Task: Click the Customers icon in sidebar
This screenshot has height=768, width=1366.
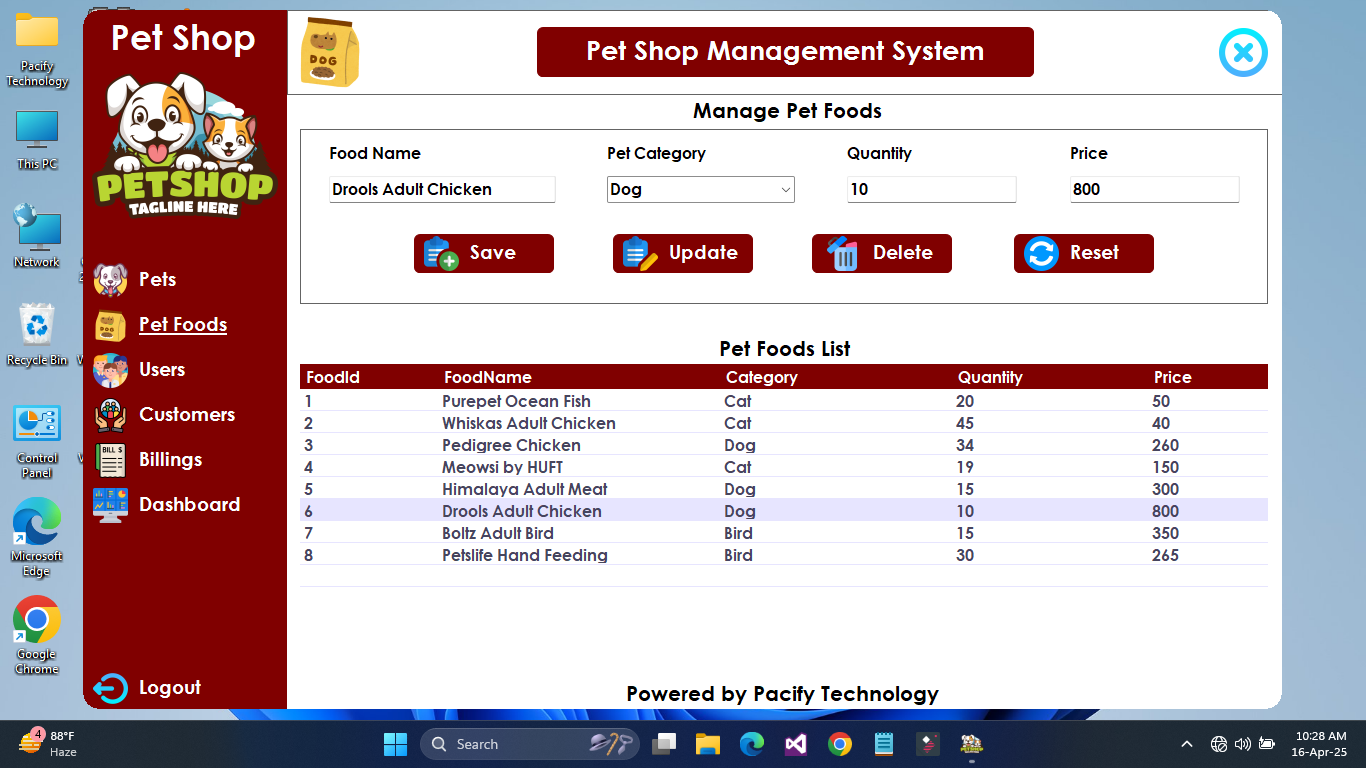Action: 110,415
